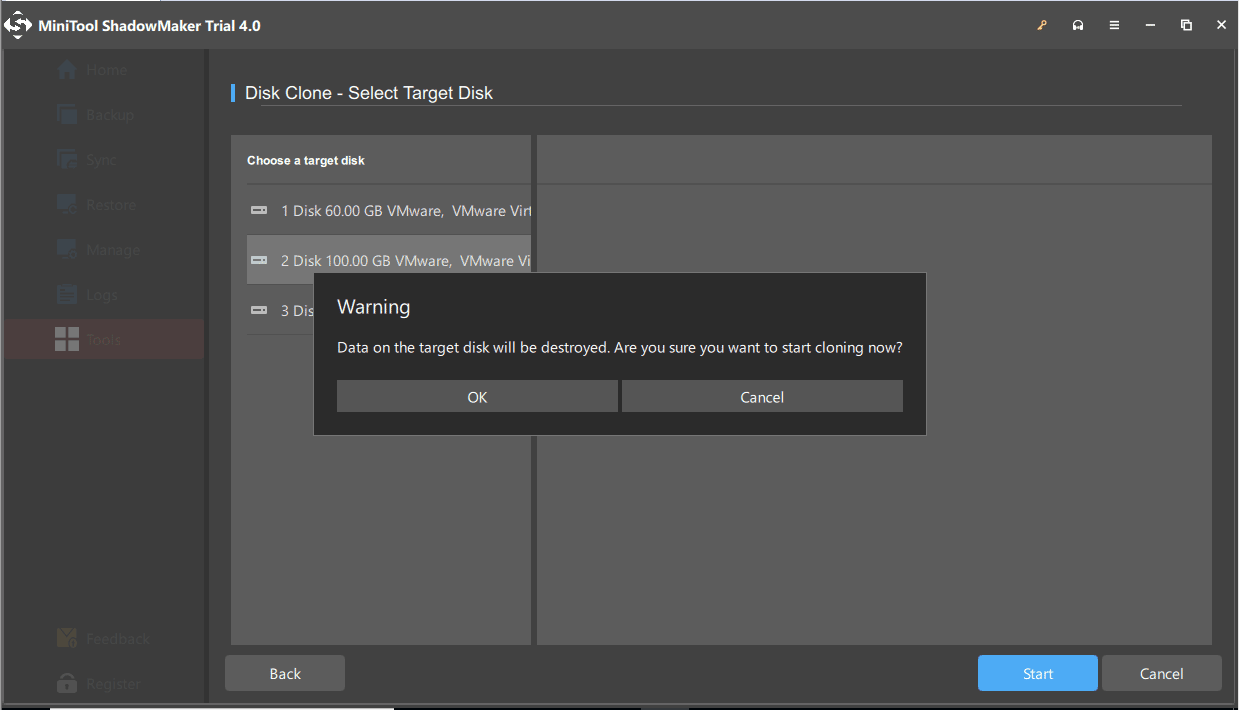This screenshot has height=710, width=1239.
Task: Open the Backup section
Action: pos(68,114)
